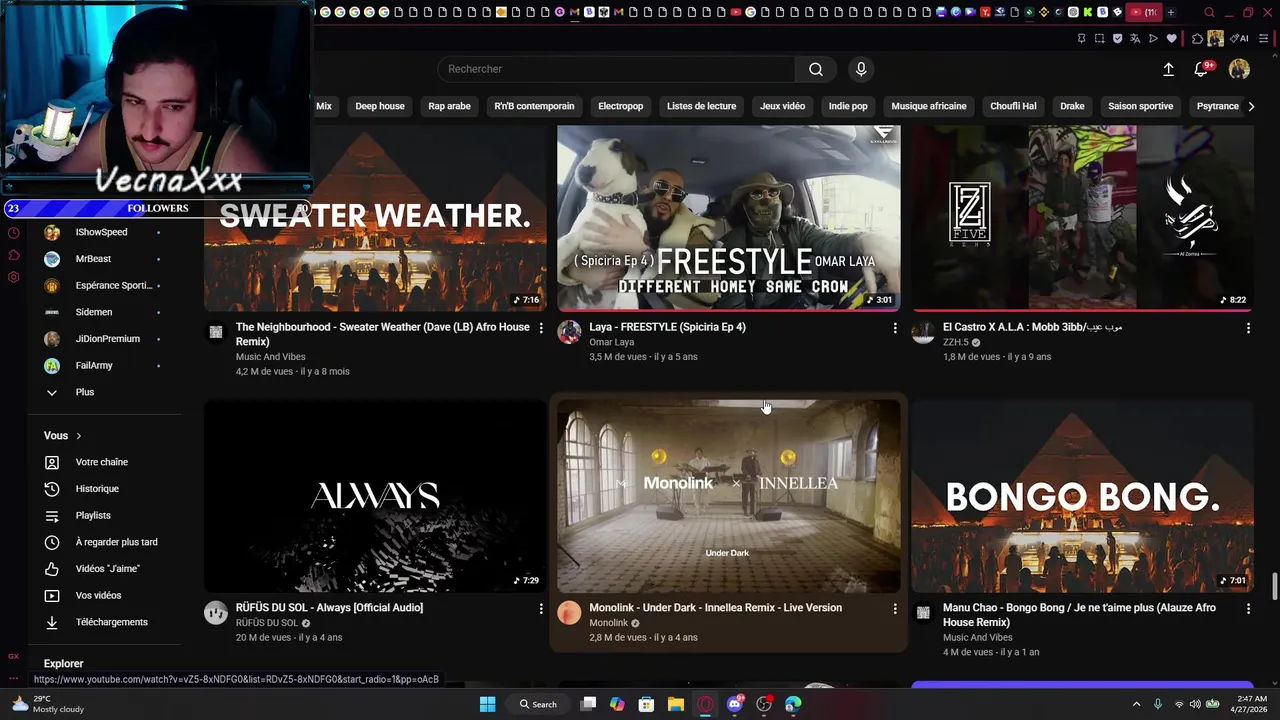Open more options for Laya FREESTYLE video
This screenshot has height=720, width=1280.
[x=894, y=328]
